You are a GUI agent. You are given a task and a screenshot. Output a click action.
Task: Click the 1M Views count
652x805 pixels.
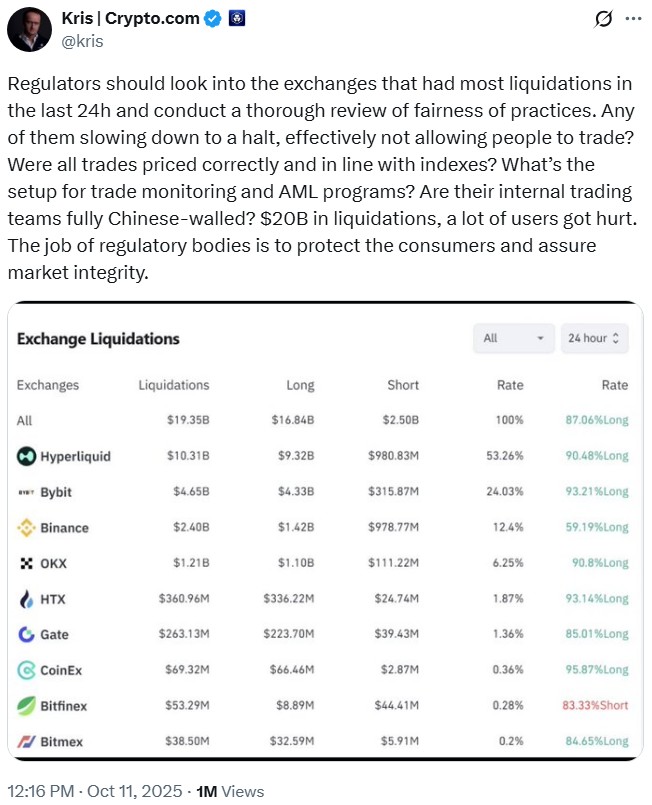(228, 791)
